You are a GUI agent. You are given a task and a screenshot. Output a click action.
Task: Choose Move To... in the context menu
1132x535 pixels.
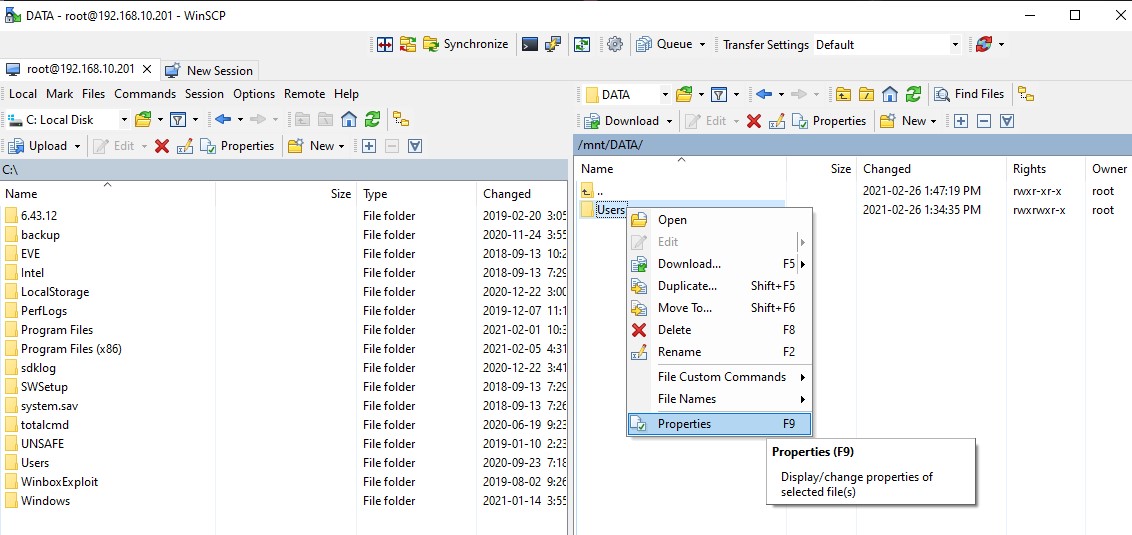tap(719, 308)
